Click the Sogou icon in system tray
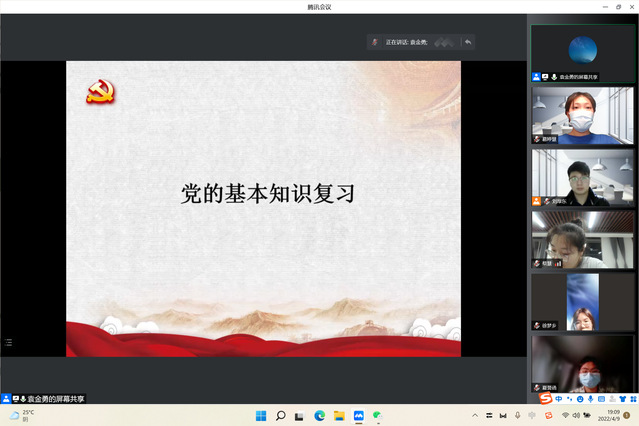Image resolution: width=639 pixels, height=426 pixels. (549, 415)
